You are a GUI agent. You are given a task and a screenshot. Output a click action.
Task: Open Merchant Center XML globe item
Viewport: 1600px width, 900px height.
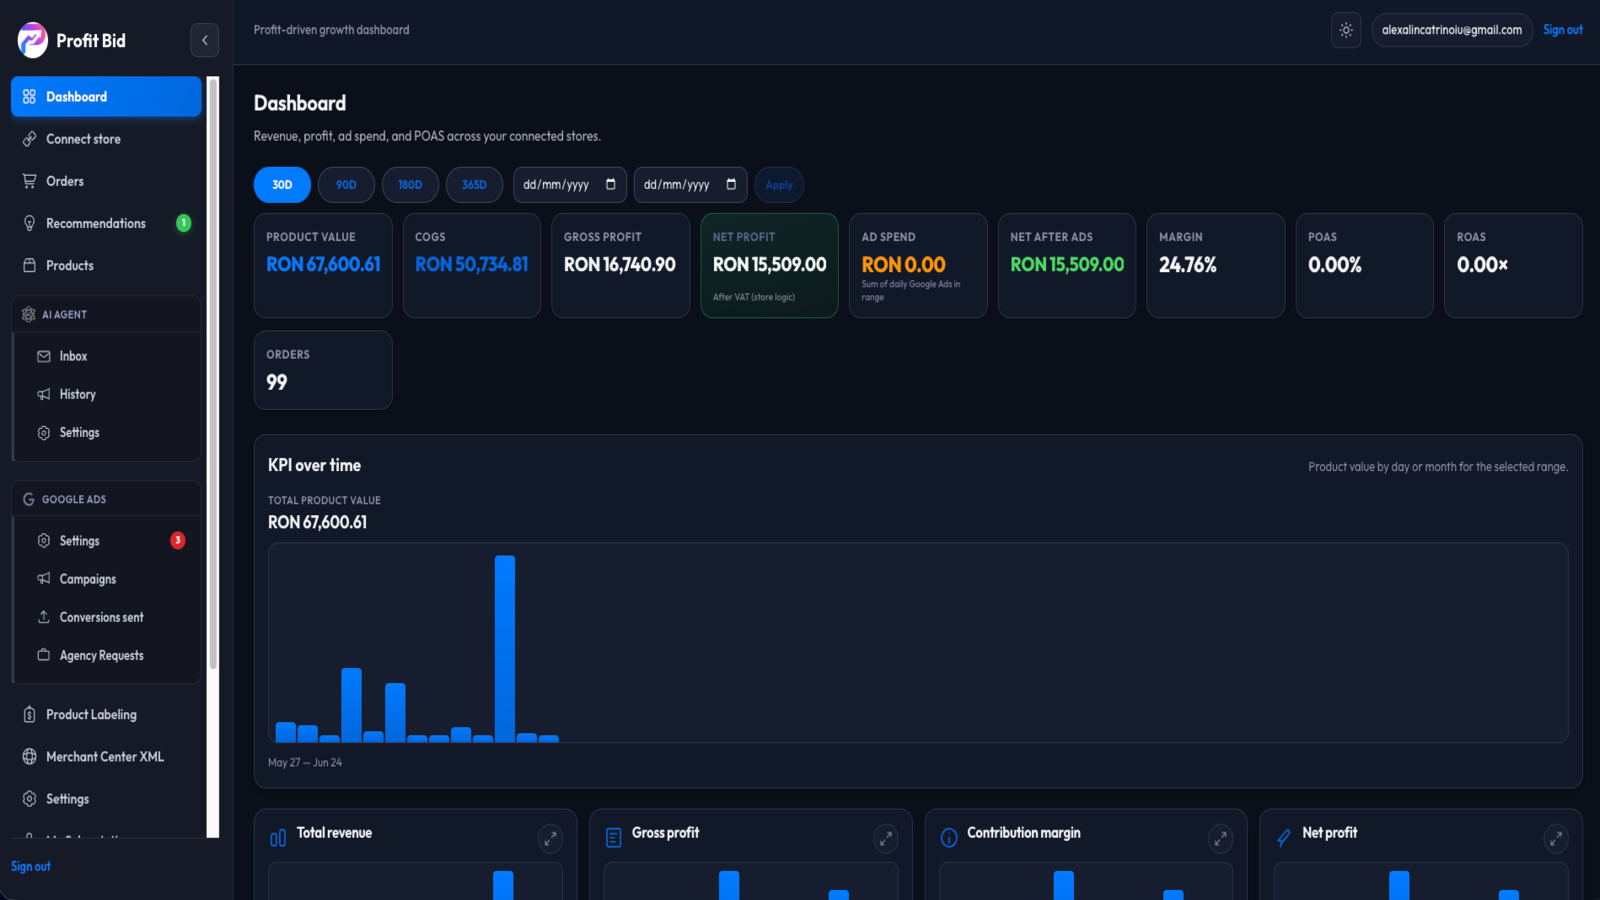click(x=106, y=757)
